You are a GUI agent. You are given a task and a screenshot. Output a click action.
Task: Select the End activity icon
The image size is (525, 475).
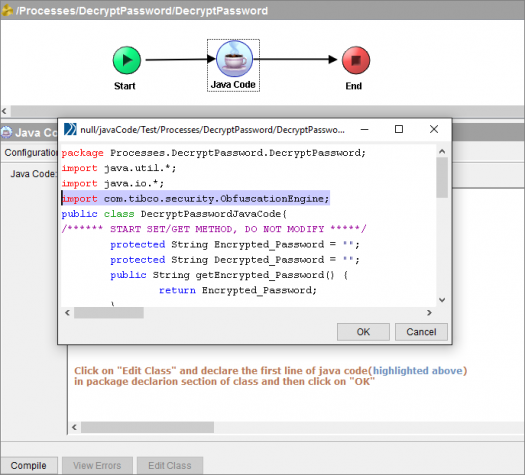(356, 60)
